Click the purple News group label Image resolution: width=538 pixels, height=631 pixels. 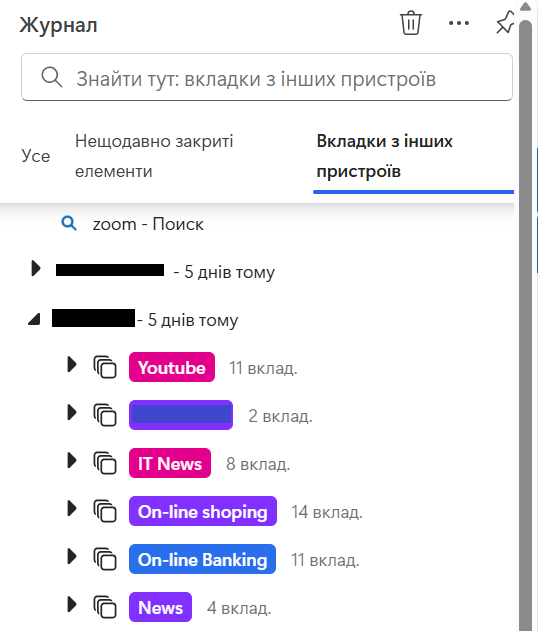[x=160, y=607]
